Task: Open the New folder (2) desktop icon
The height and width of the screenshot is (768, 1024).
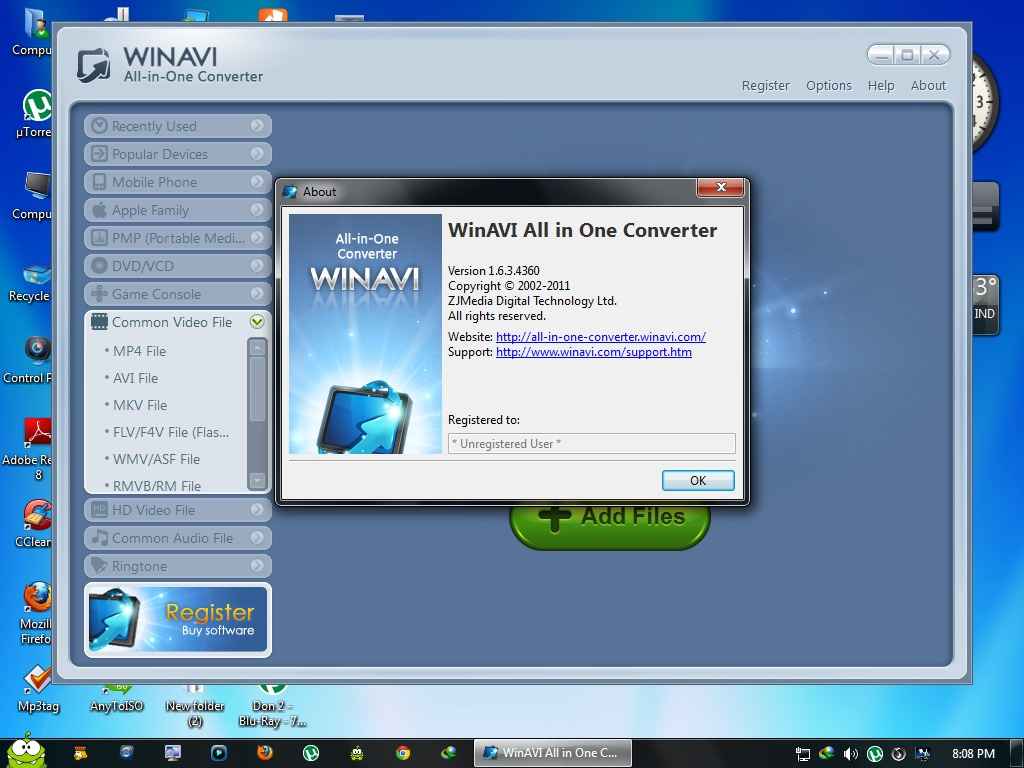Action: [x=195, y=705]
